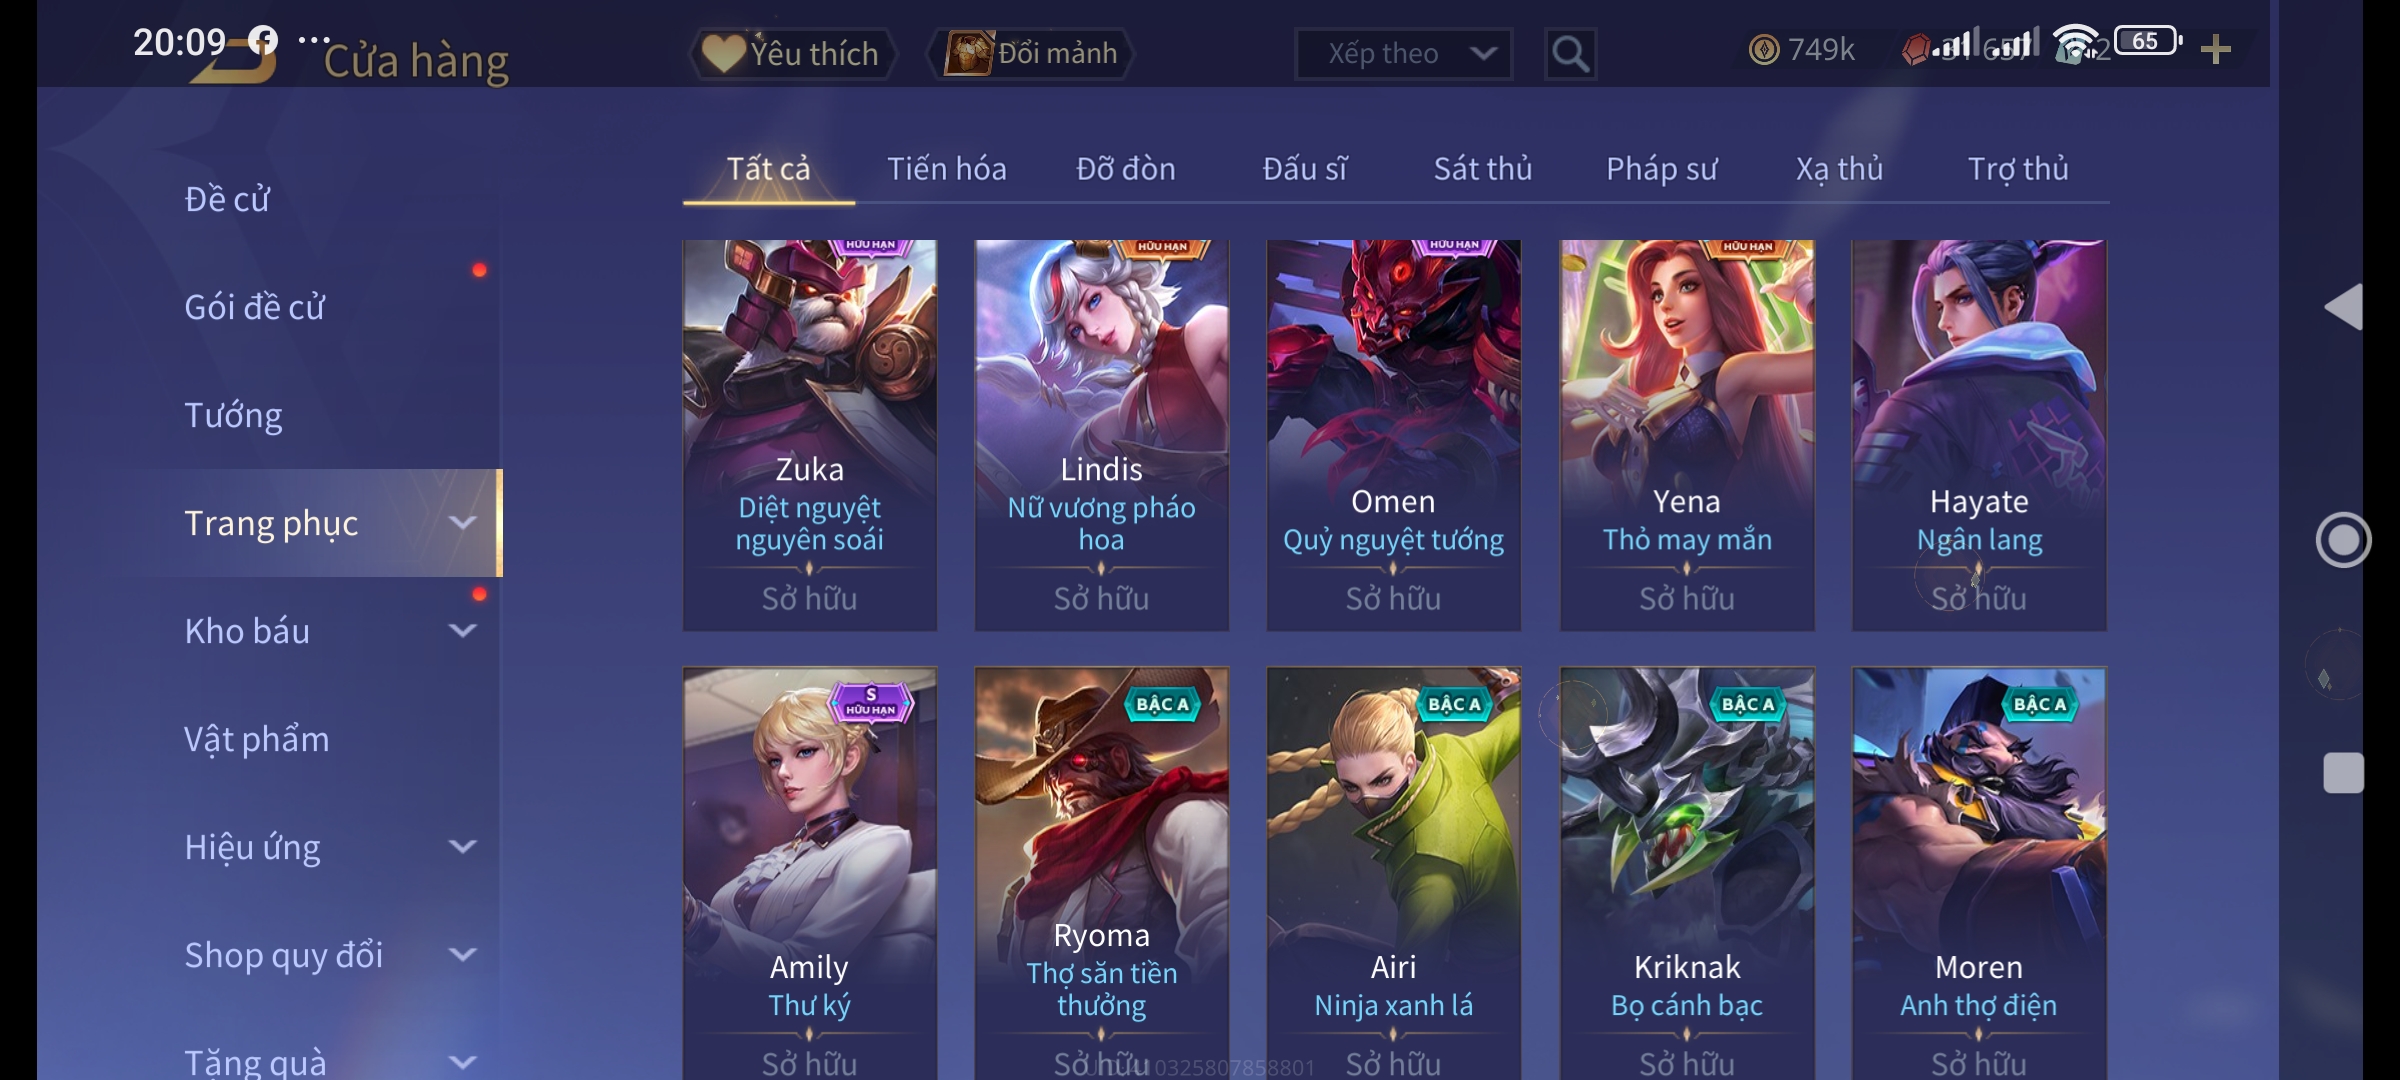The image size is (2400, 1080).
Task: Switch to the Sát thủ tab
Action: click(1482, 169)
